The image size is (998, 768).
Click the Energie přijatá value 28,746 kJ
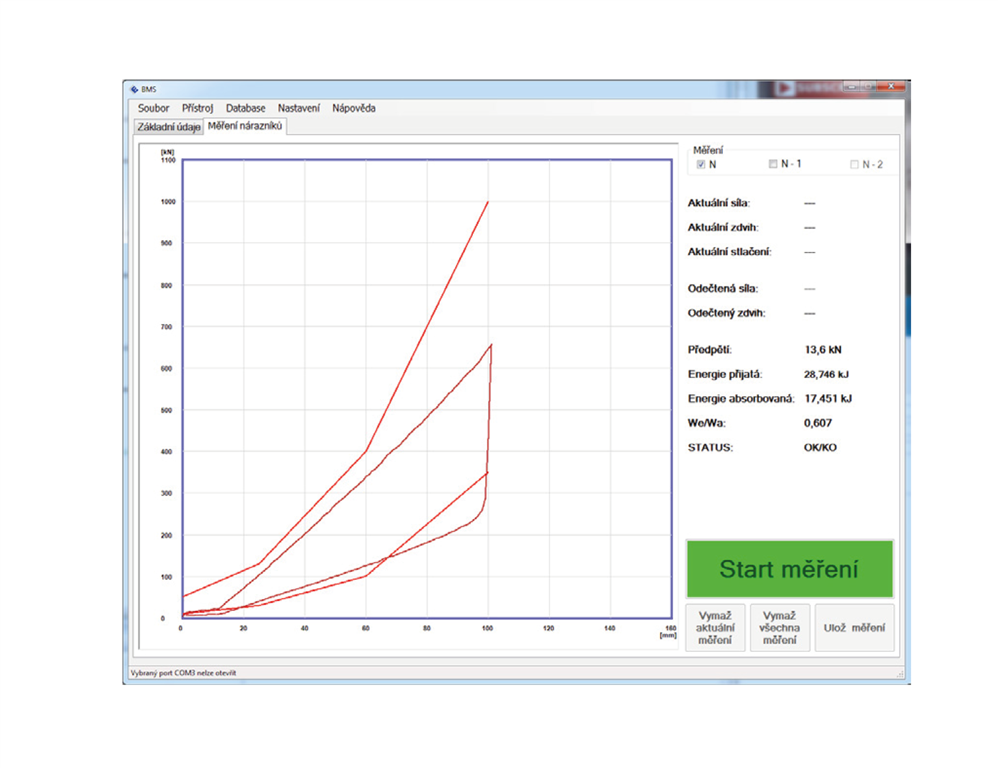pos(826,374)
